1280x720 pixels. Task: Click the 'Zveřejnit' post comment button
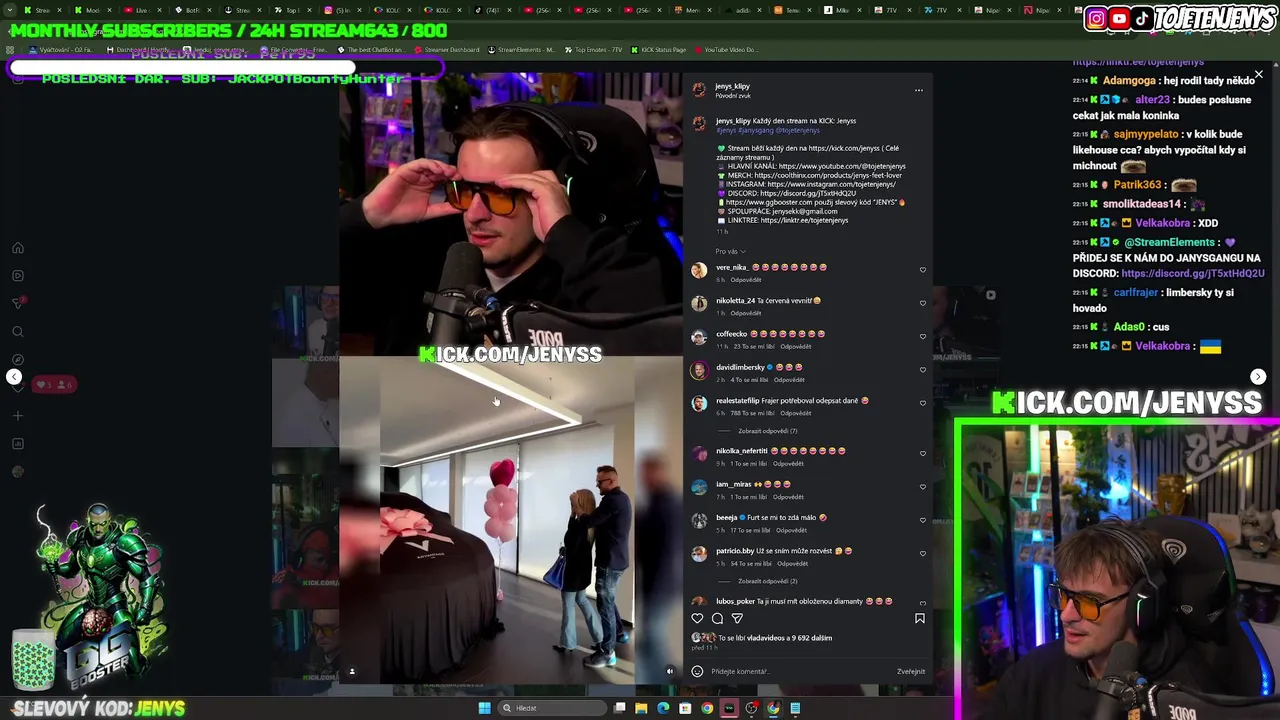pyautogui.click(x=911, y=672)
